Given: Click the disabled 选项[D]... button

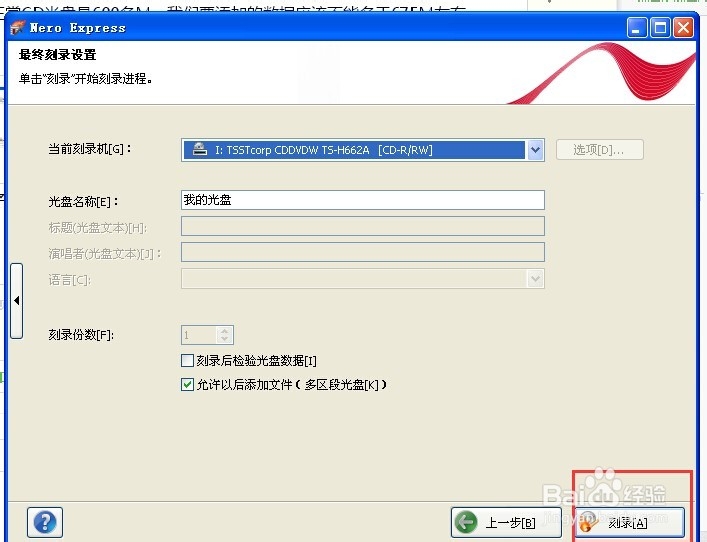Looking at the screenshot, I should 600,150.
